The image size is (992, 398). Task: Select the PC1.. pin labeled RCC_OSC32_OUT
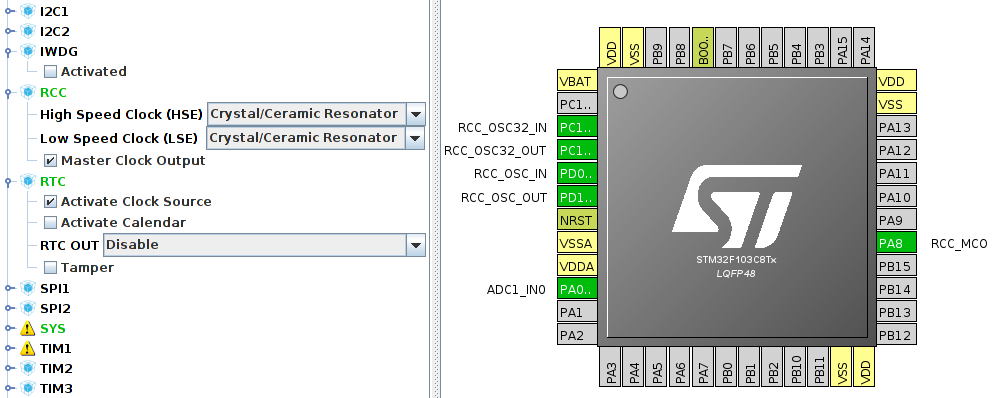click(577, 151)
